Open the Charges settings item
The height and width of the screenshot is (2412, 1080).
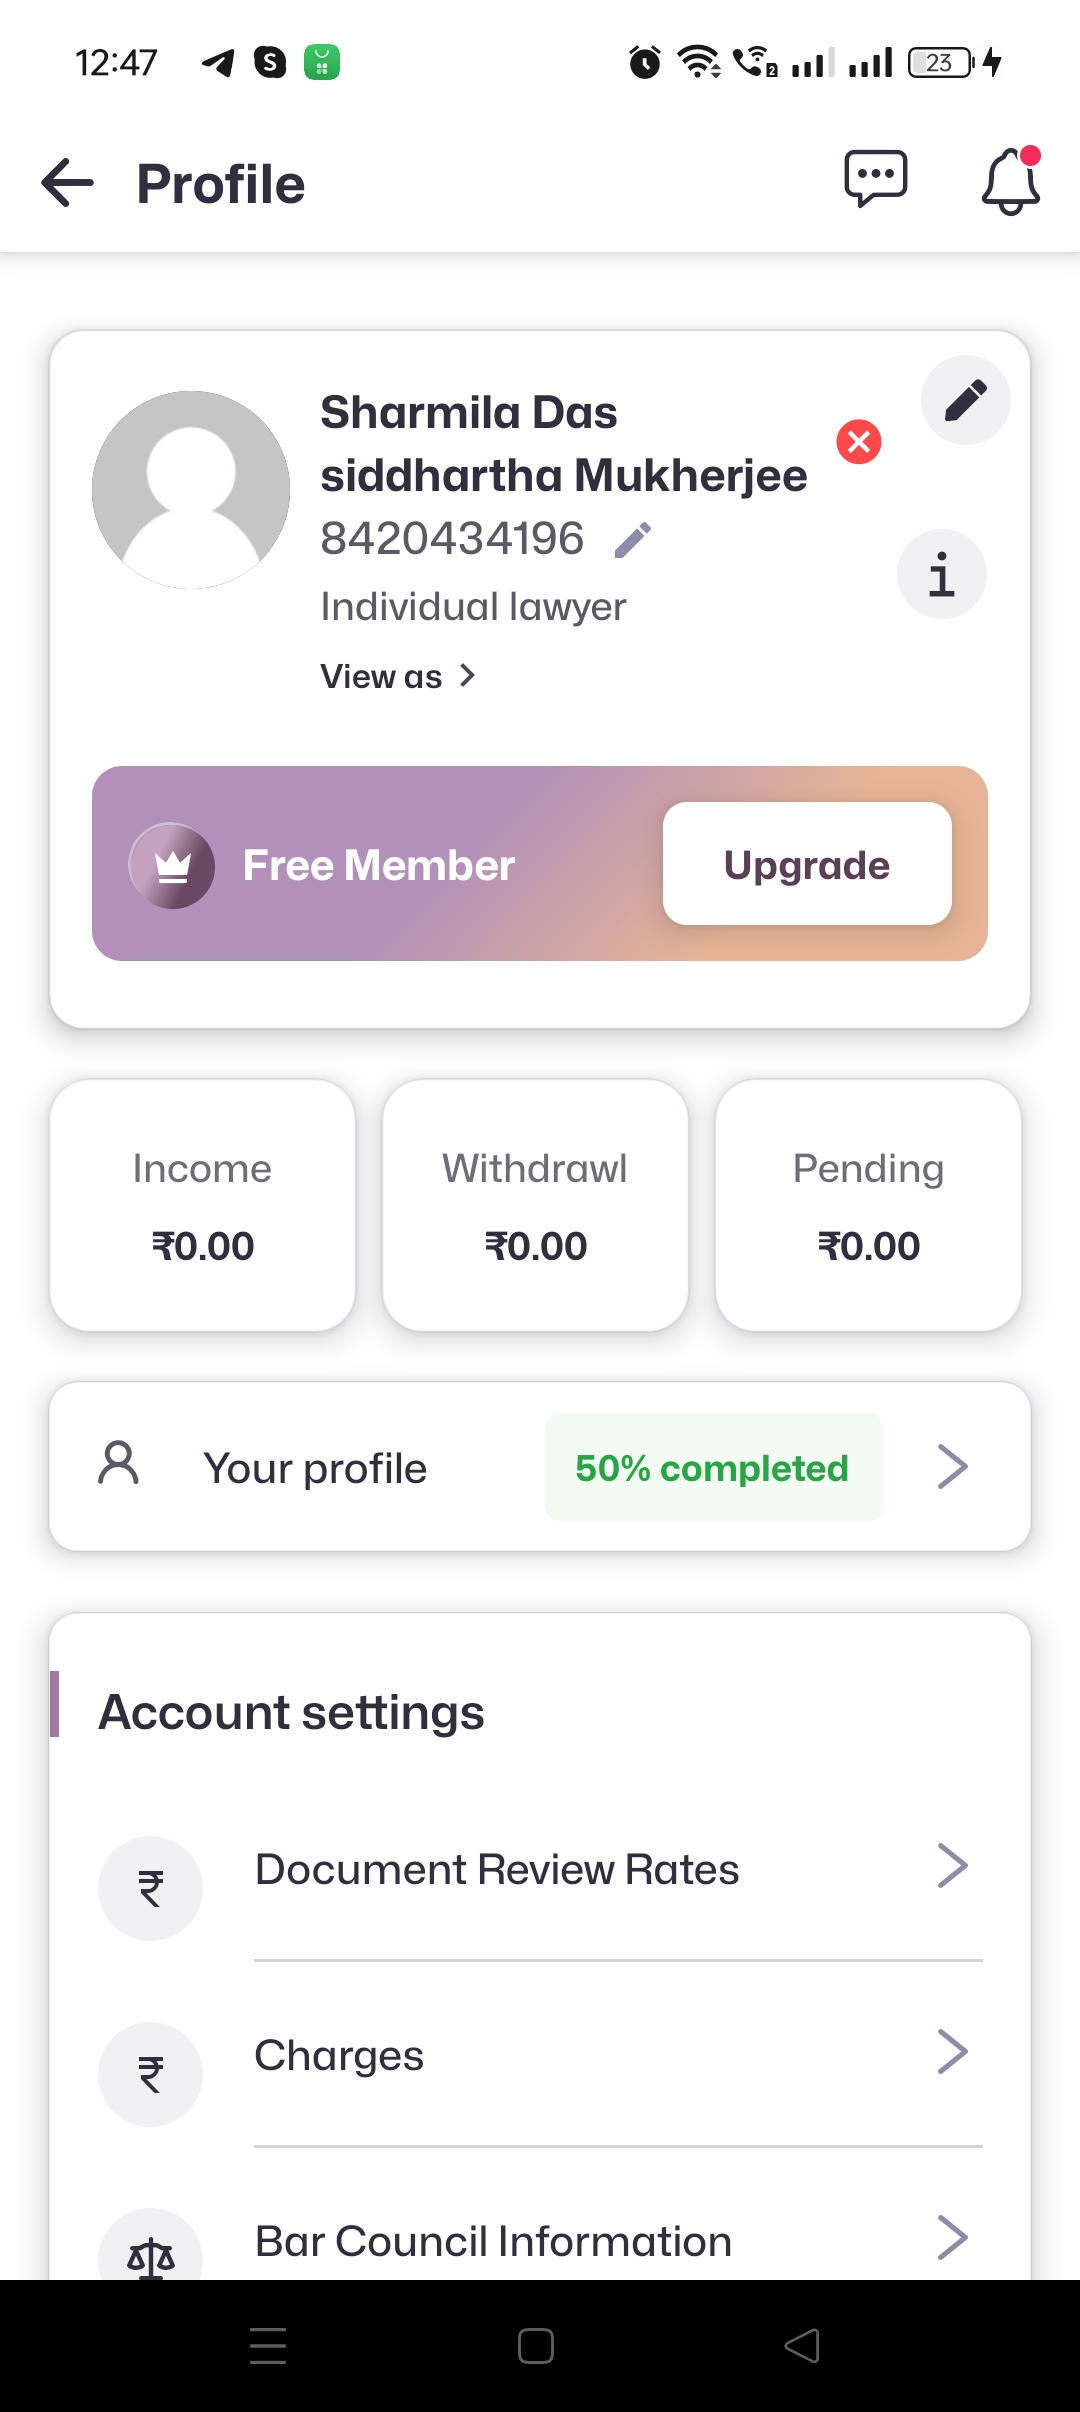tap(340, 2056)
